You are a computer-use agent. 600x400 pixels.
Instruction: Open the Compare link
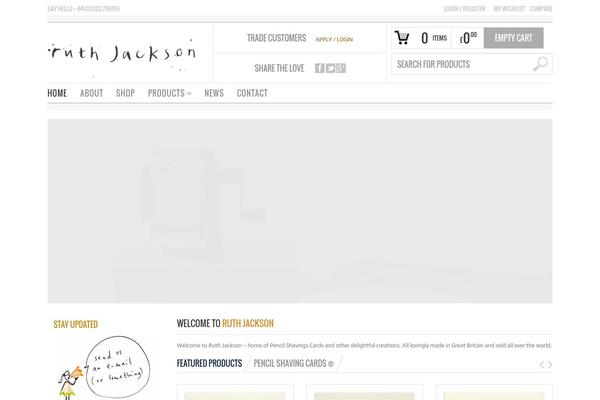coord(541,8)
